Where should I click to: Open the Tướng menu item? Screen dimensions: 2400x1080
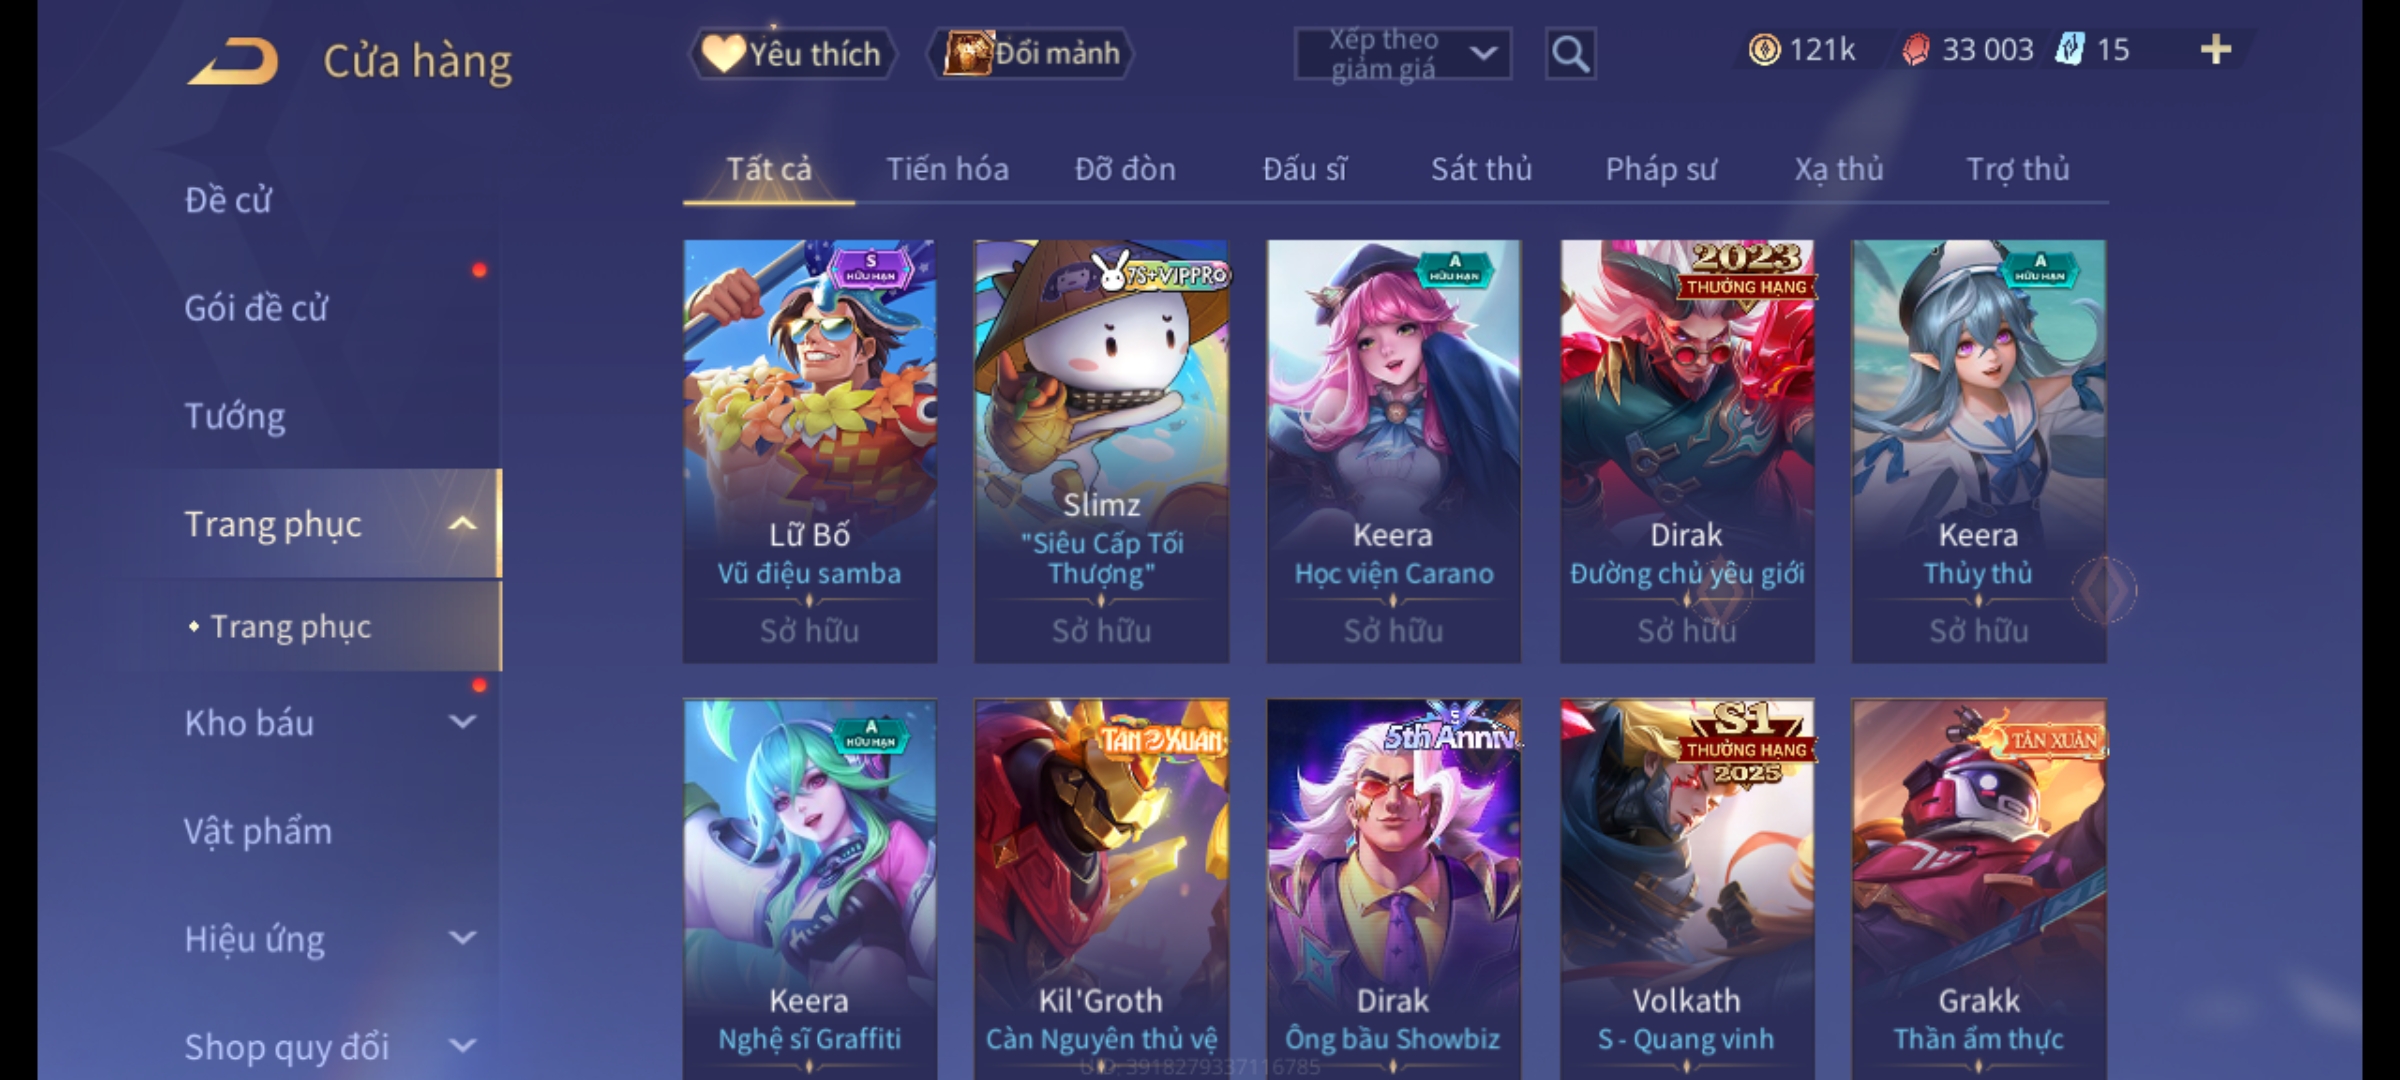click(x=235, y=416)
